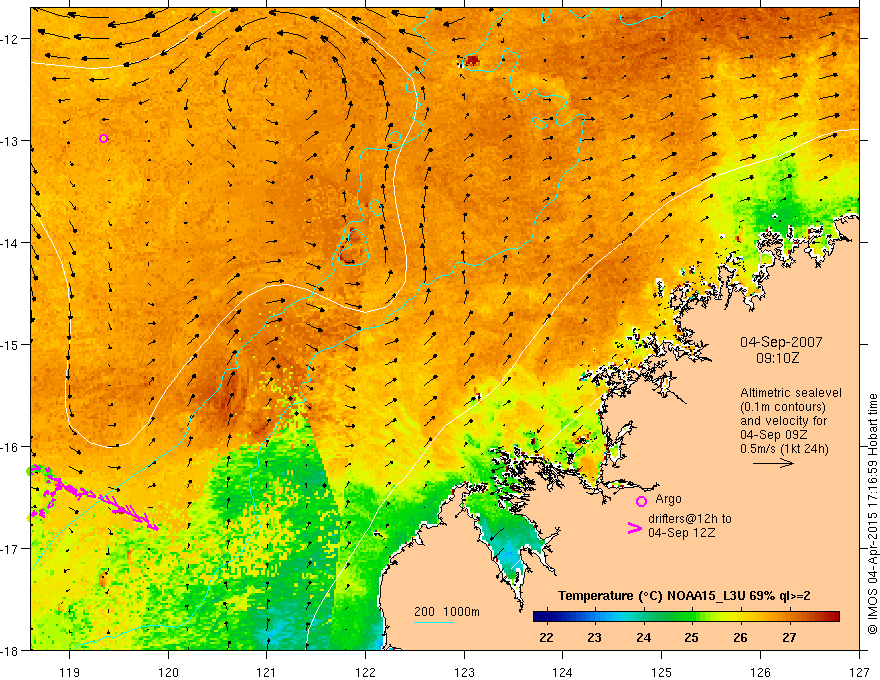Click the latitude label -16
The width and height of the screenshot is (880, 680).
[9, 447]
